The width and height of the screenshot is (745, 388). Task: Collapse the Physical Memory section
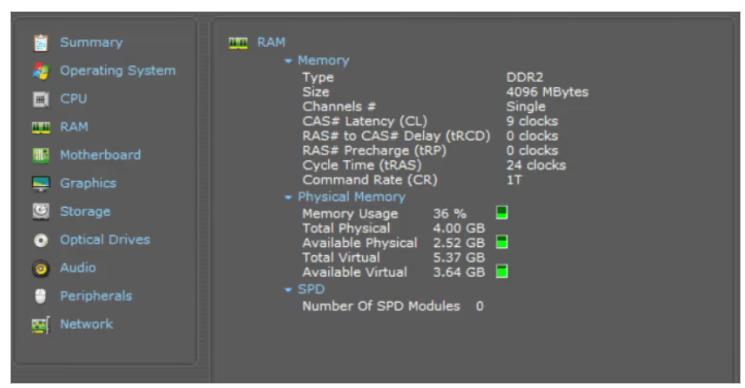[x=288, y=197]
